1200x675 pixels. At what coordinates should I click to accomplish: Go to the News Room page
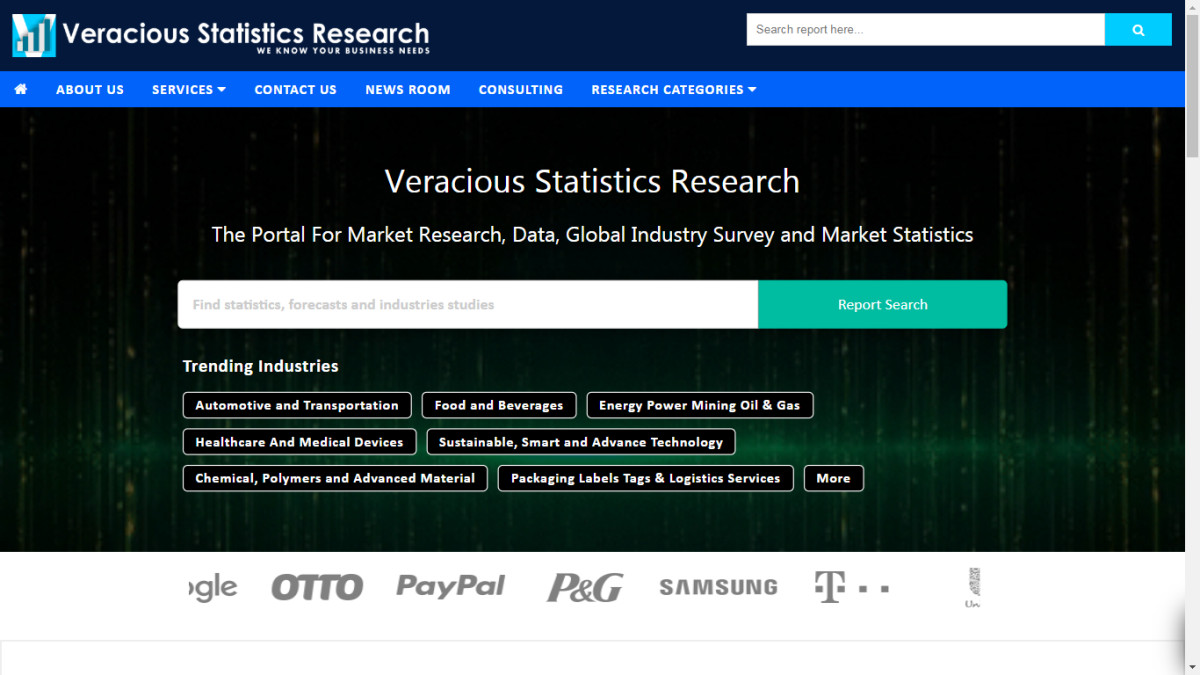click(x=407, y=89)
